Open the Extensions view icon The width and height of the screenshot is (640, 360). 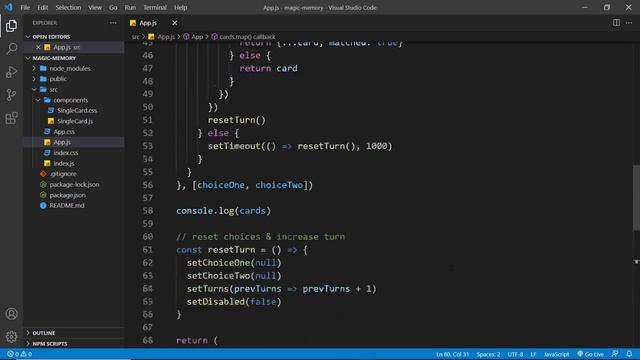tap(11, 118)
